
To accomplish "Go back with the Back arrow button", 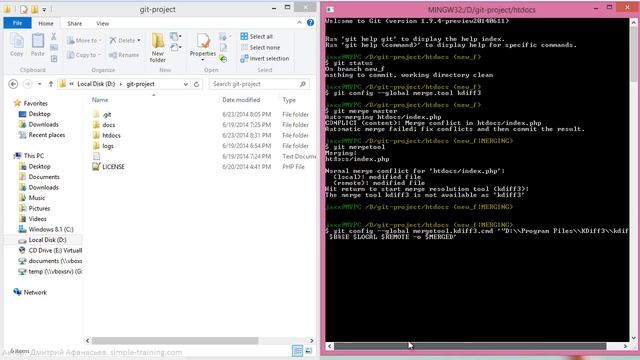I will tap(13, 84).
